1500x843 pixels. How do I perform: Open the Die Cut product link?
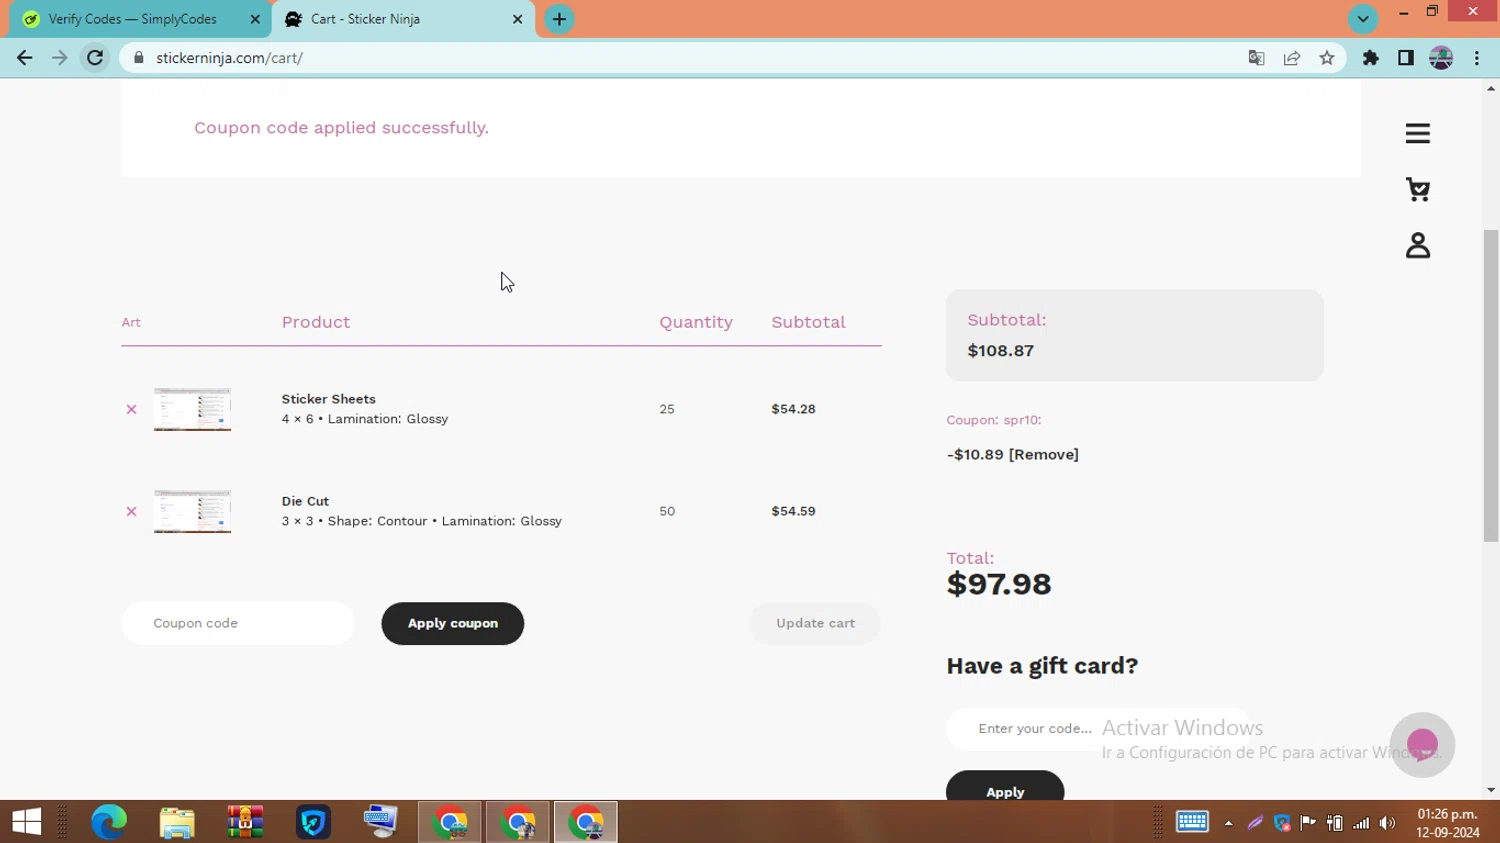point(305,501)
